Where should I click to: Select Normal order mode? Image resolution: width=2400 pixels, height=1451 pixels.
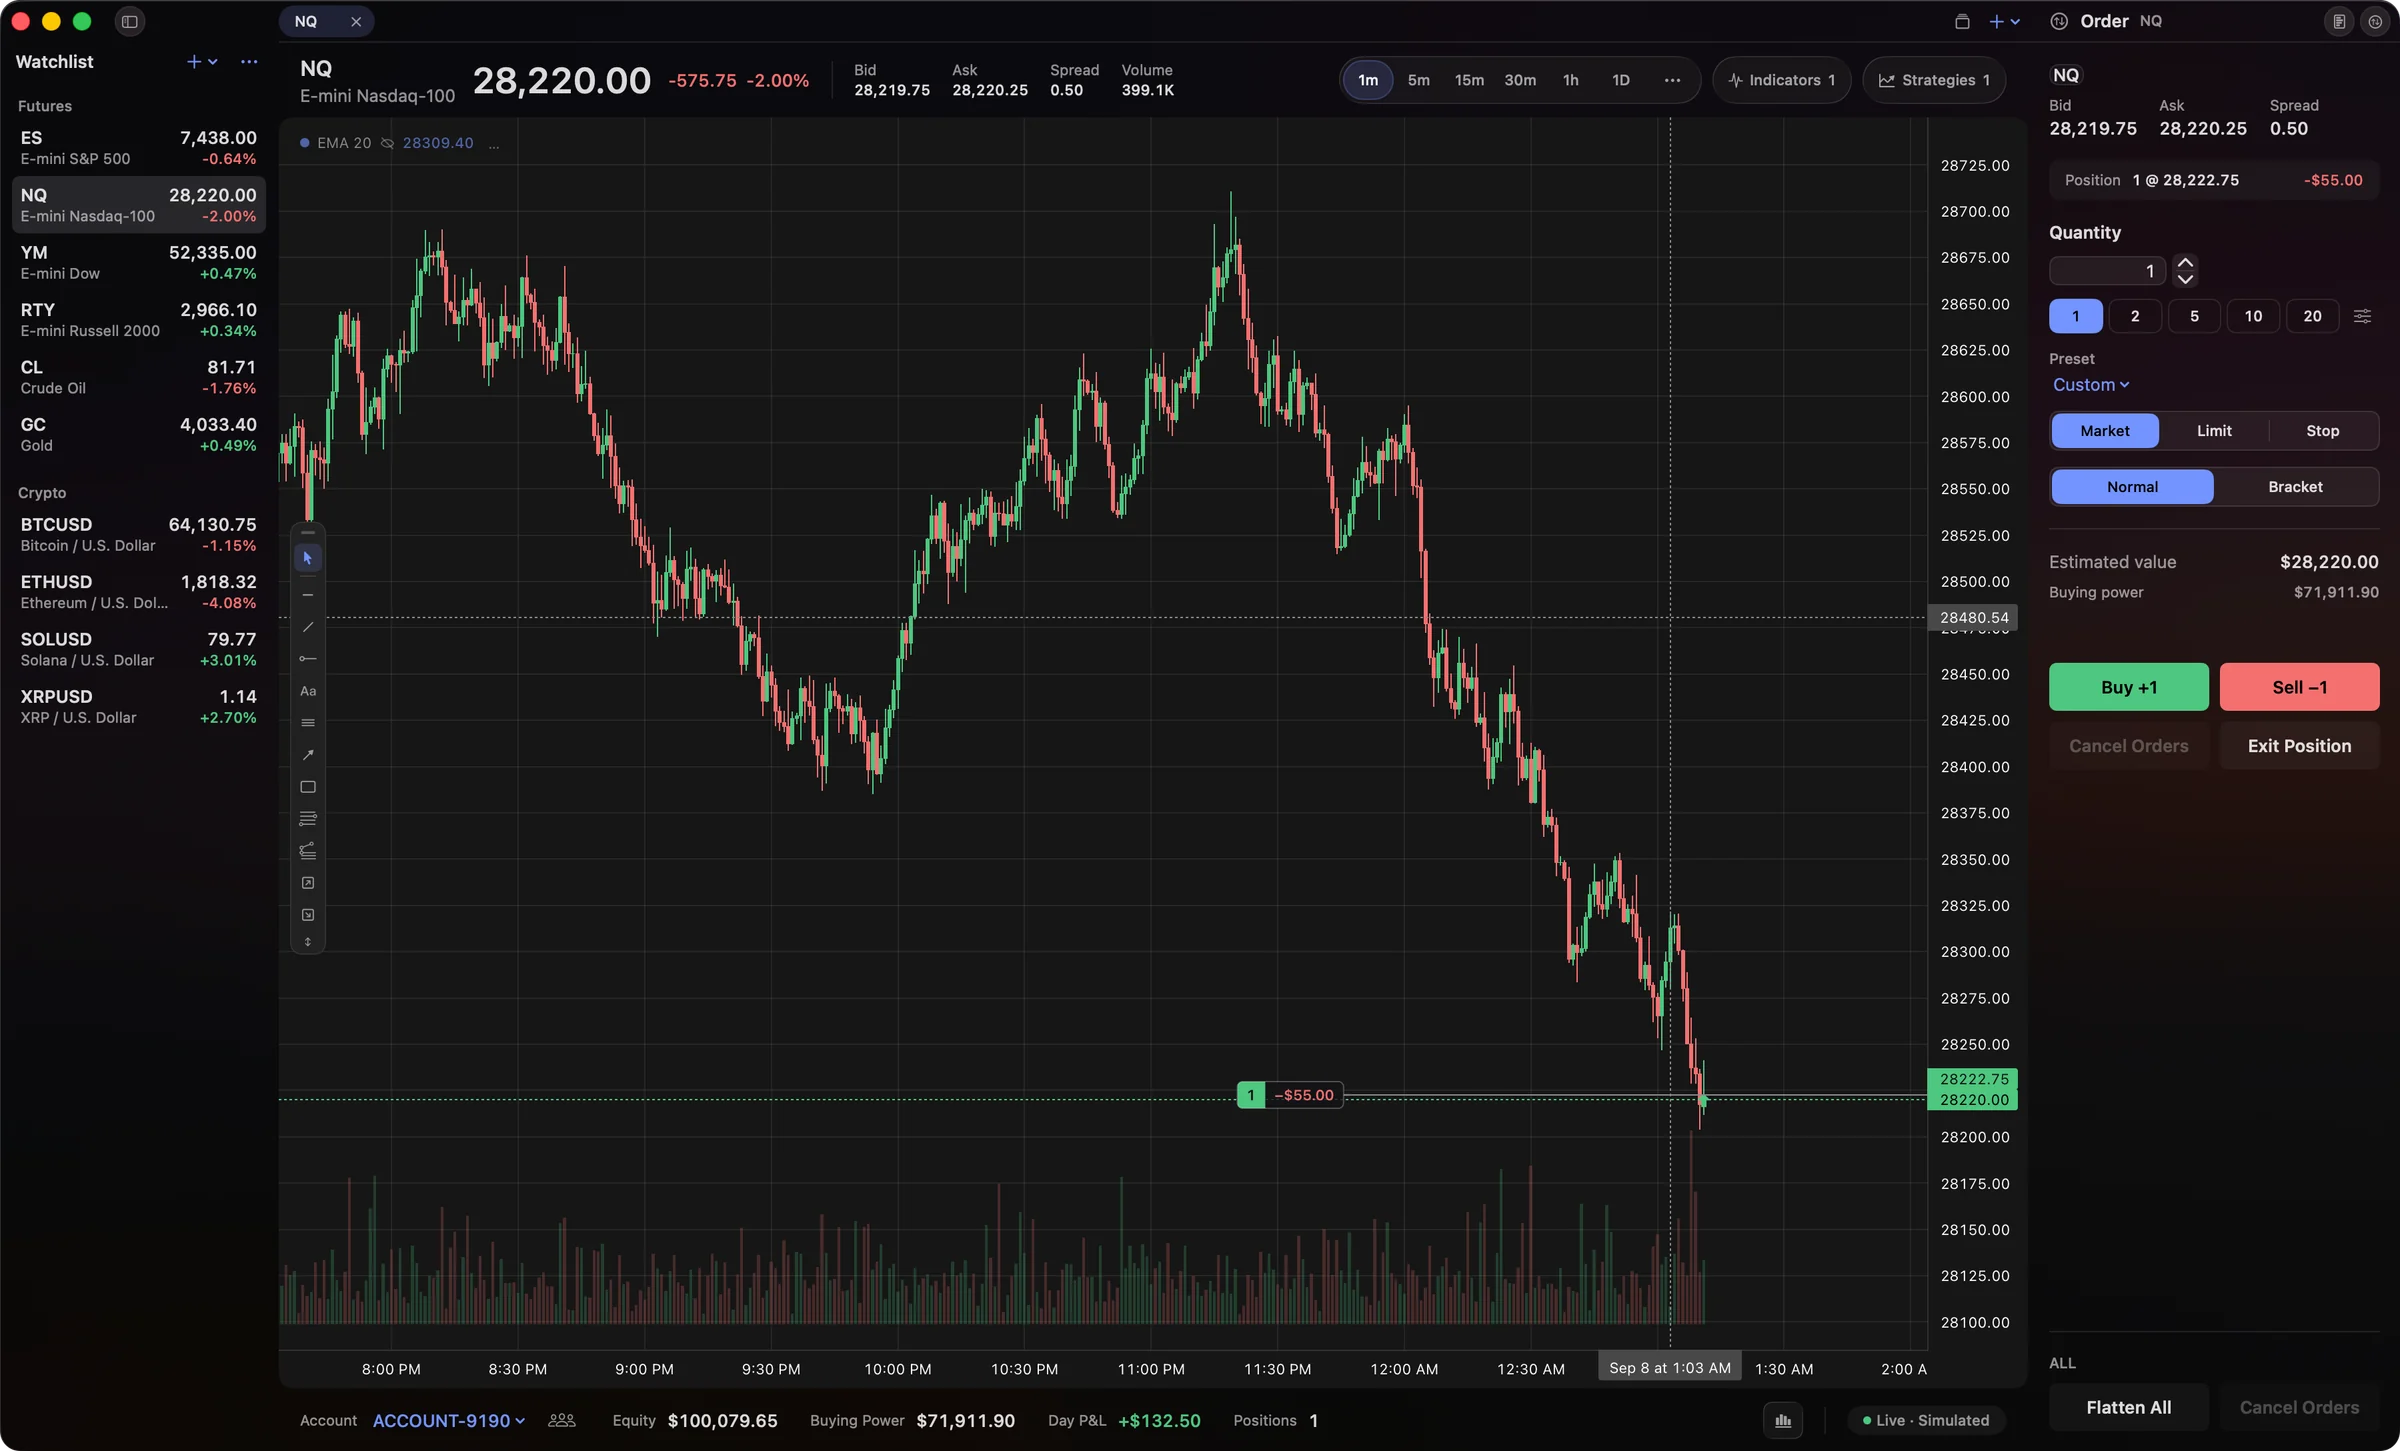point(2132,487)
